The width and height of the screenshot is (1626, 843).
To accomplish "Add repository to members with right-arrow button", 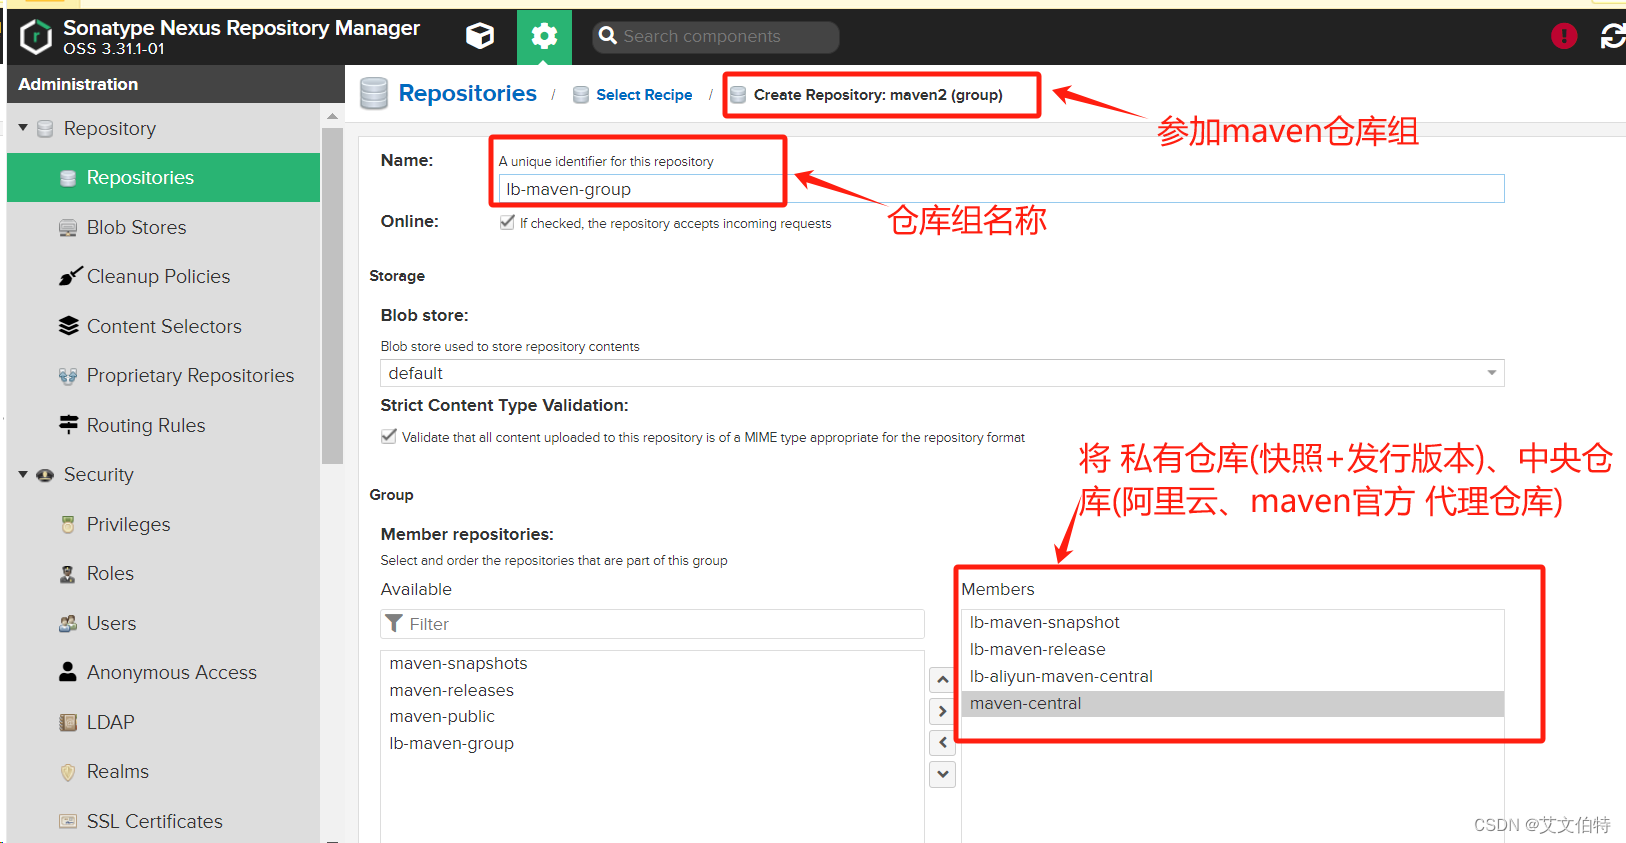I will click(x=942, y=711).
